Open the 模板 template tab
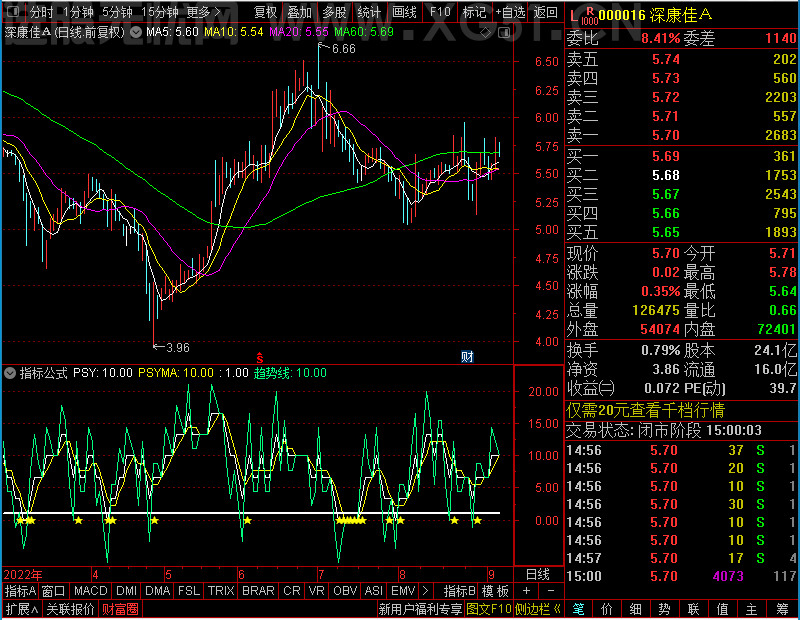 495,591
